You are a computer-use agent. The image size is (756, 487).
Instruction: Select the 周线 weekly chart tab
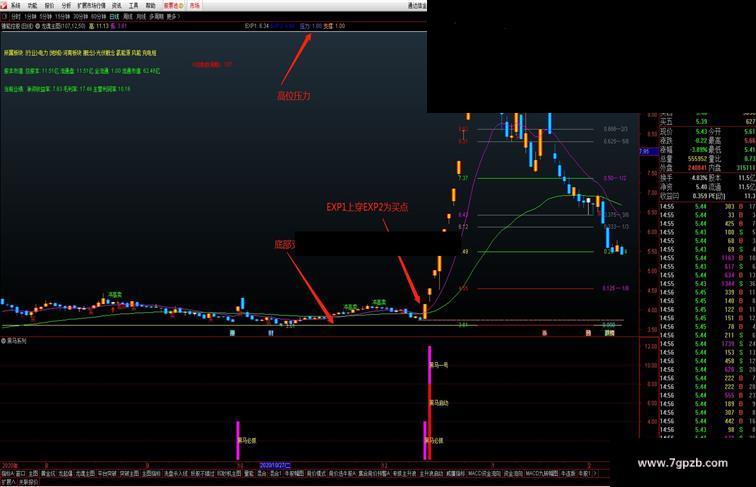(128, 17)
